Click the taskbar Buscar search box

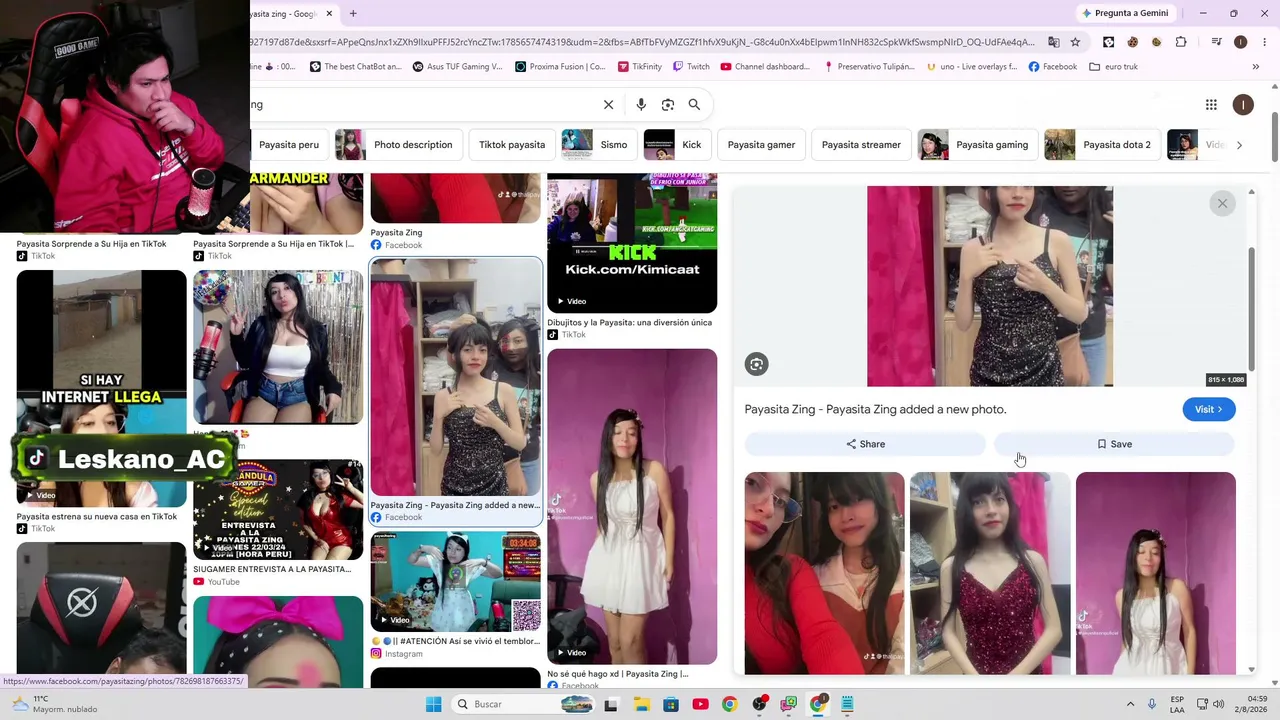(x=522, y=704)
